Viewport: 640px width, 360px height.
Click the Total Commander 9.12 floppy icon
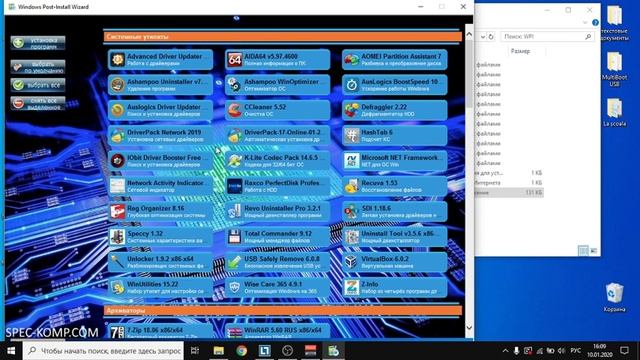tap(235, 237)
